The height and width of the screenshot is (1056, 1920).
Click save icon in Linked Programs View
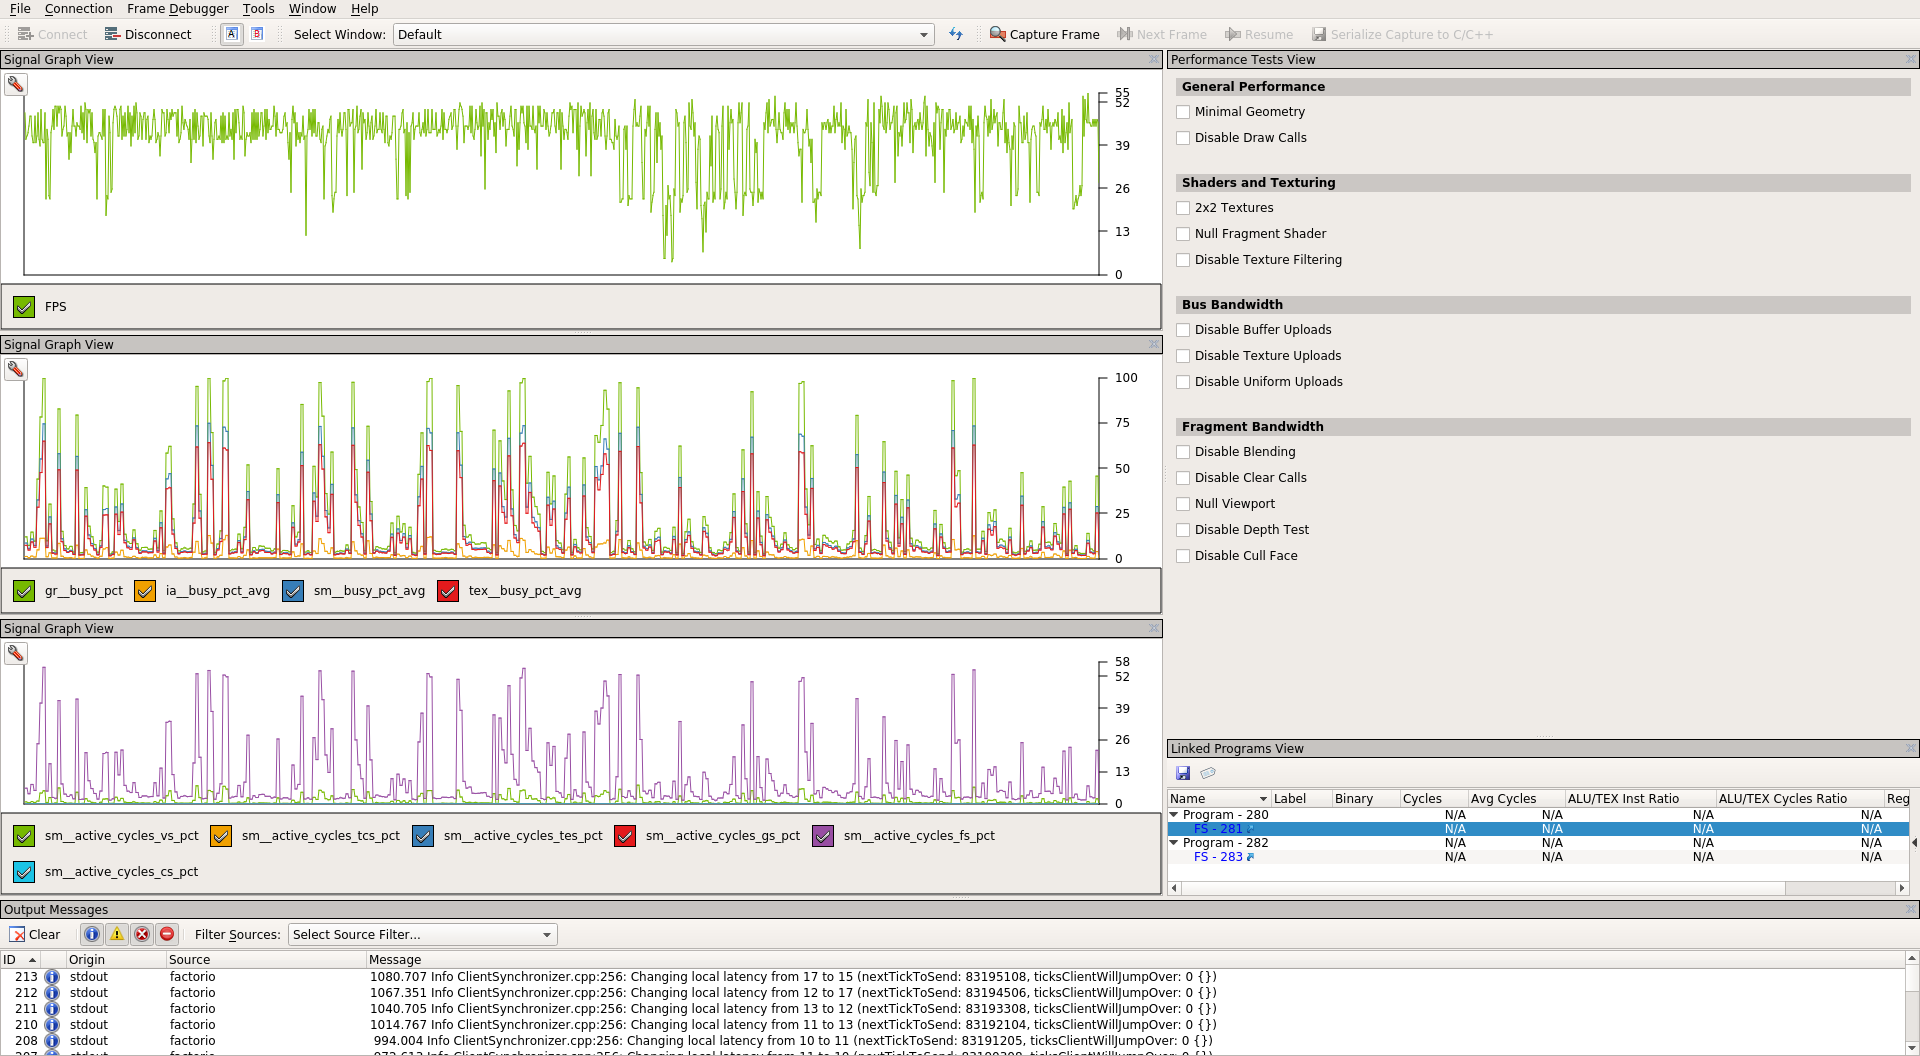[x=1183, y=773]
